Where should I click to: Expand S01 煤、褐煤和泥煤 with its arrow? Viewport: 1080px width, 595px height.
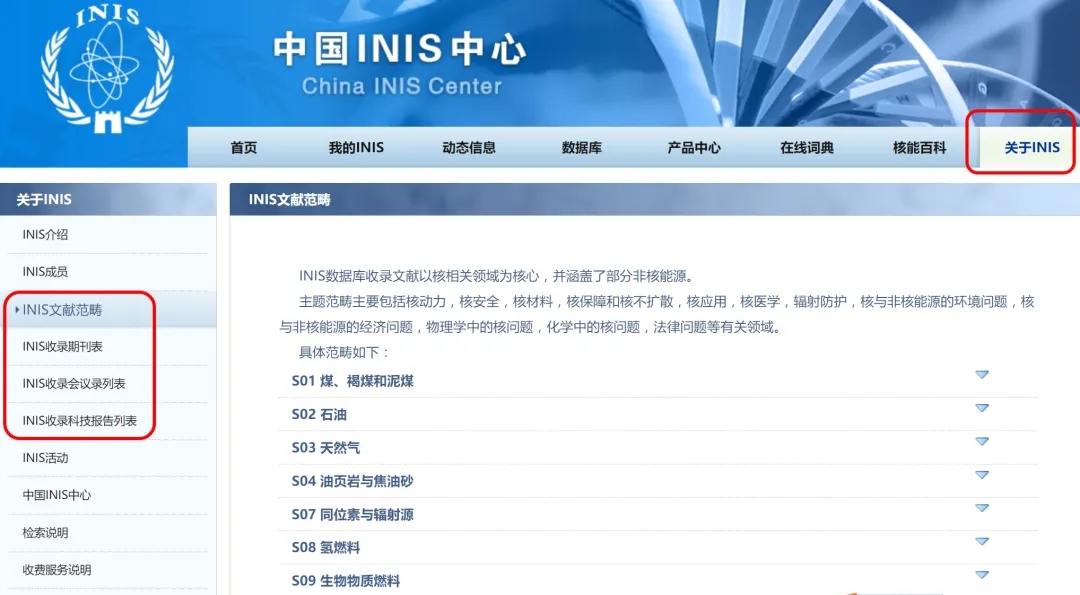click(x=982, y=375)
